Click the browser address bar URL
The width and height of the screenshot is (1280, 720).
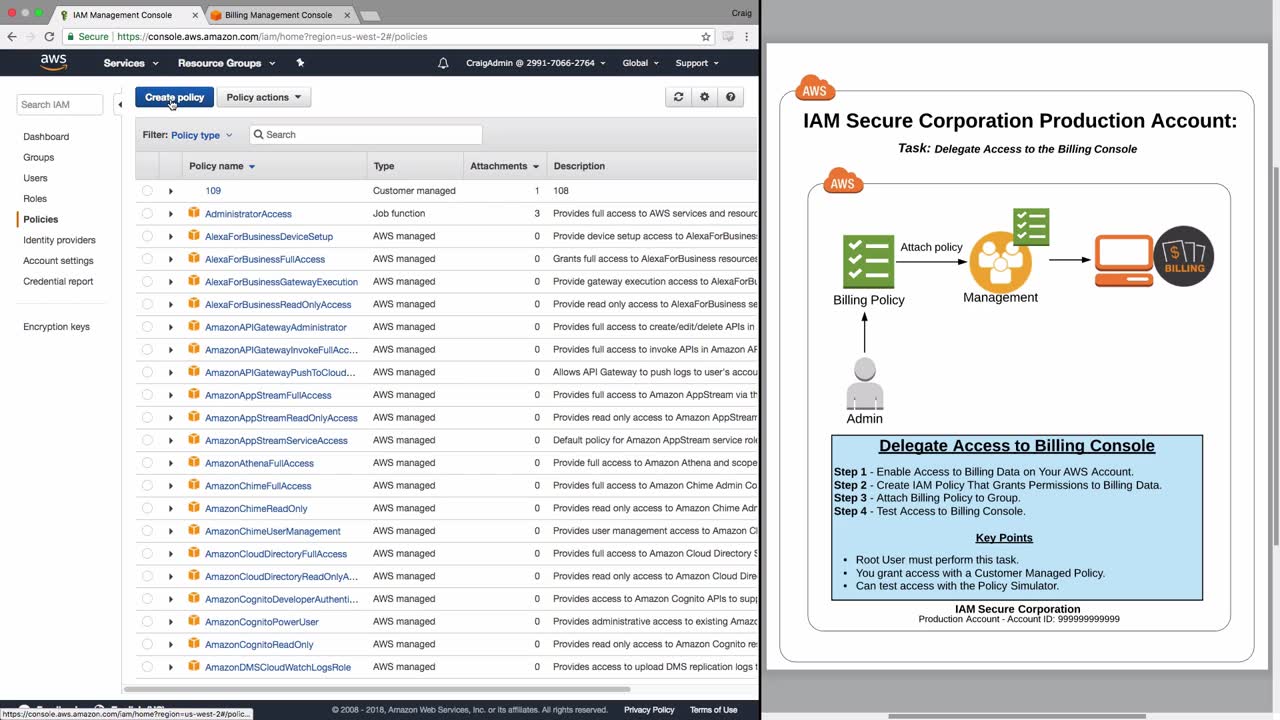point(272,37)
